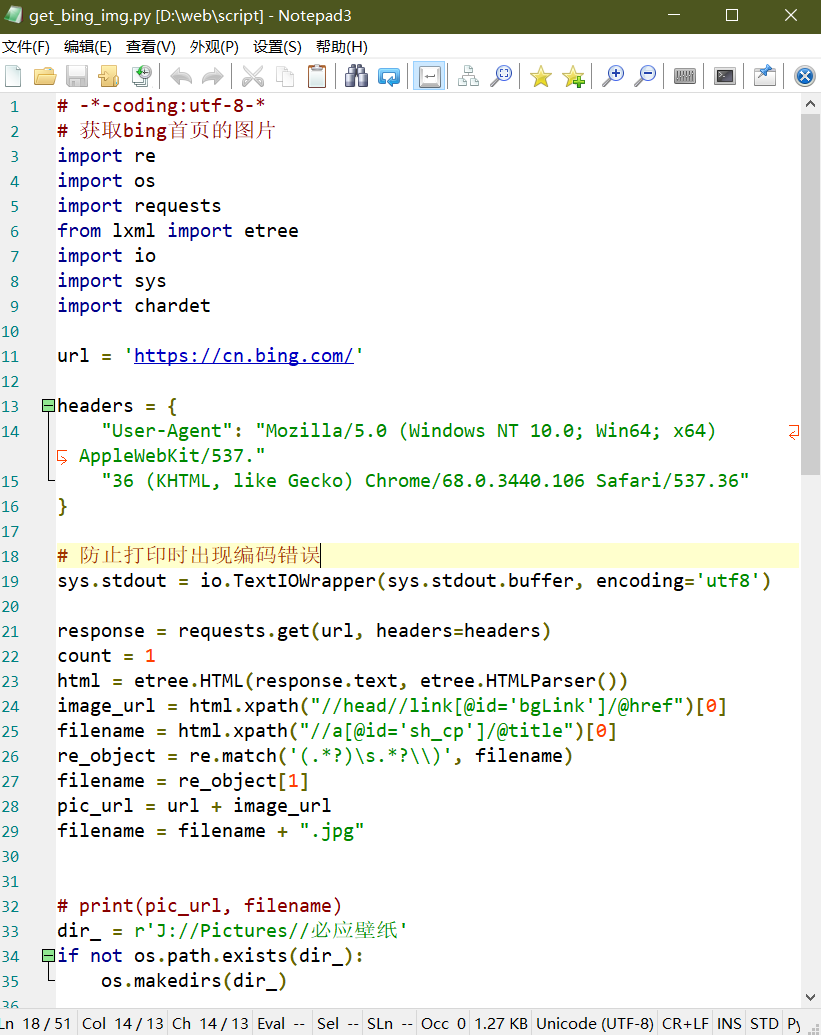Click the magnifier focus view icon
Image resolution: width=821 pixels, height=1035 pixels.
point(501,77)
